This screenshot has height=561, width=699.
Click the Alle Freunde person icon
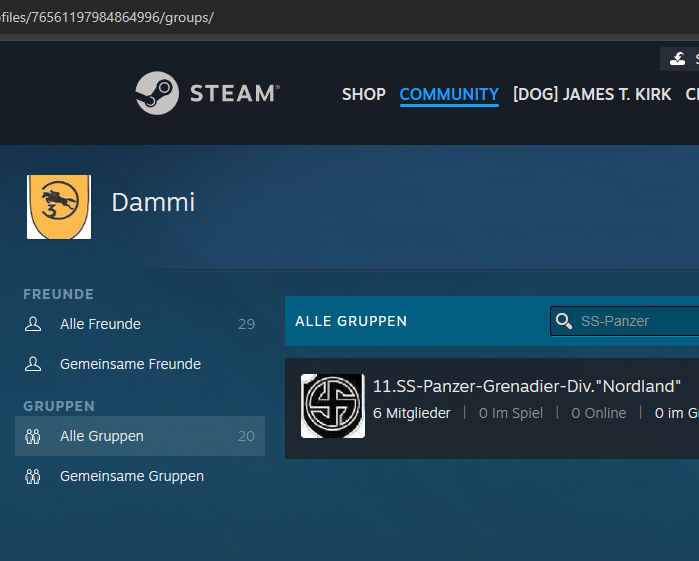point(33,324)
